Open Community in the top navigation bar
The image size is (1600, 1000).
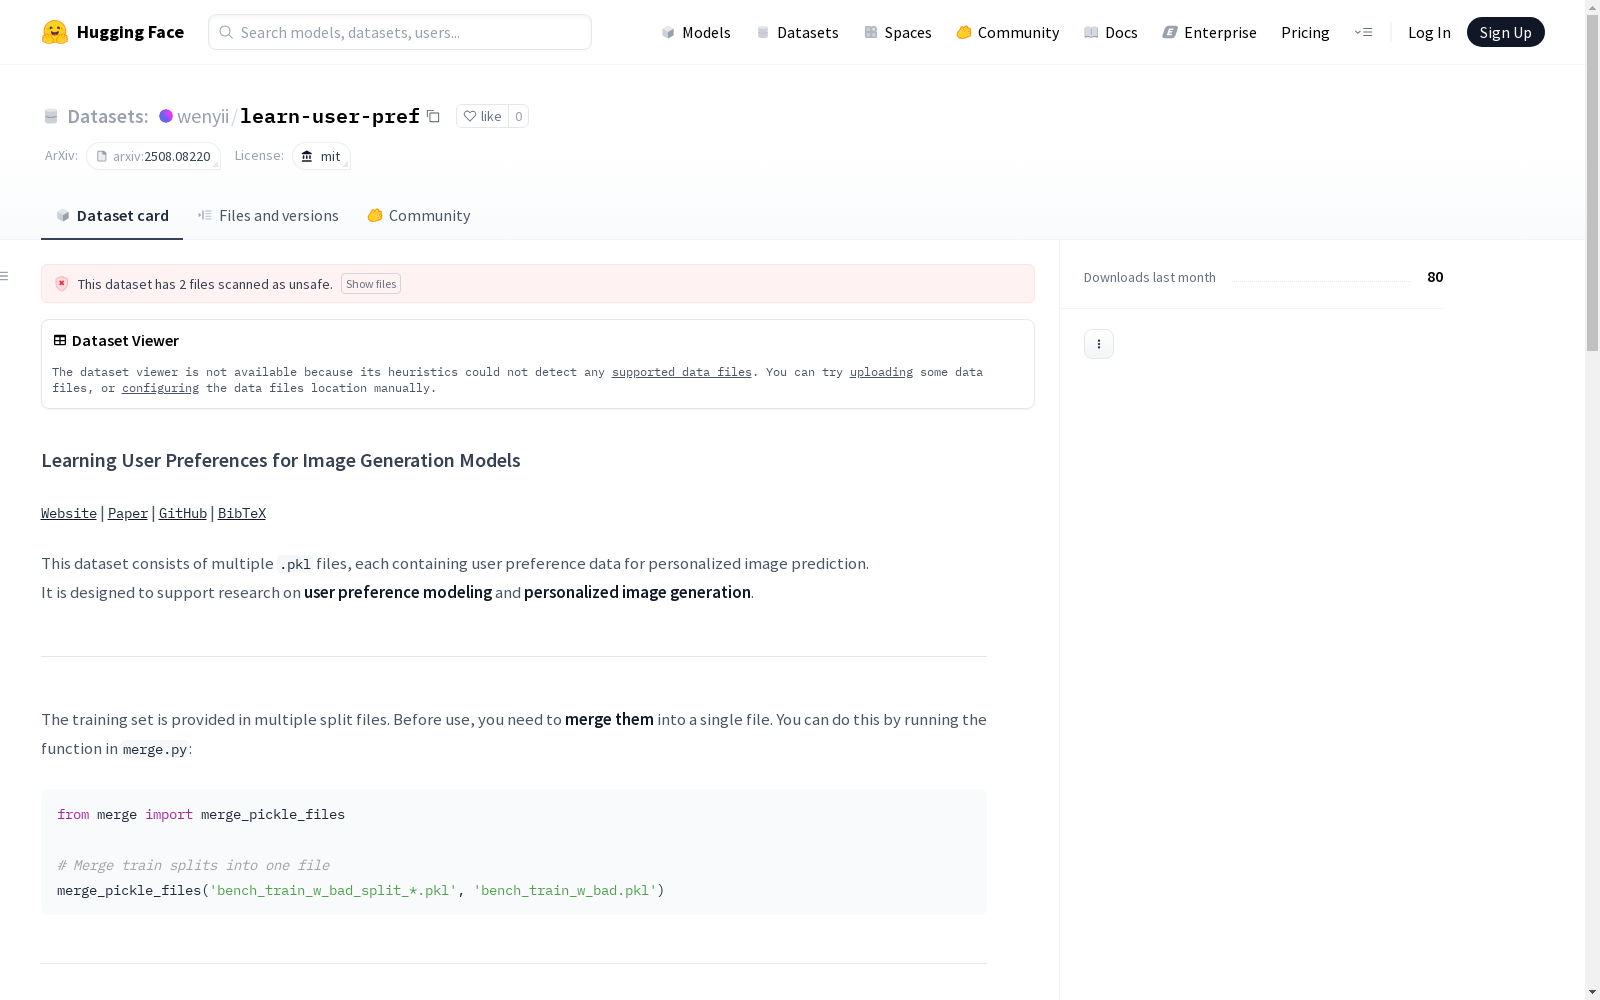[1008, 32]
